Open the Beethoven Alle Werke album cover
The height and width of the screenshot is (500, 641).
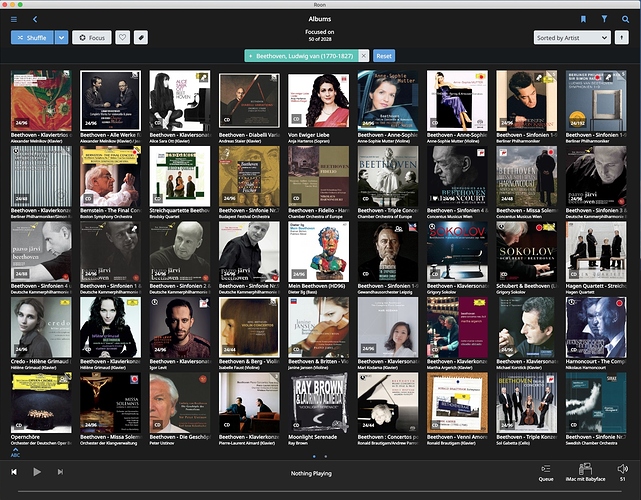click(110, 101)
